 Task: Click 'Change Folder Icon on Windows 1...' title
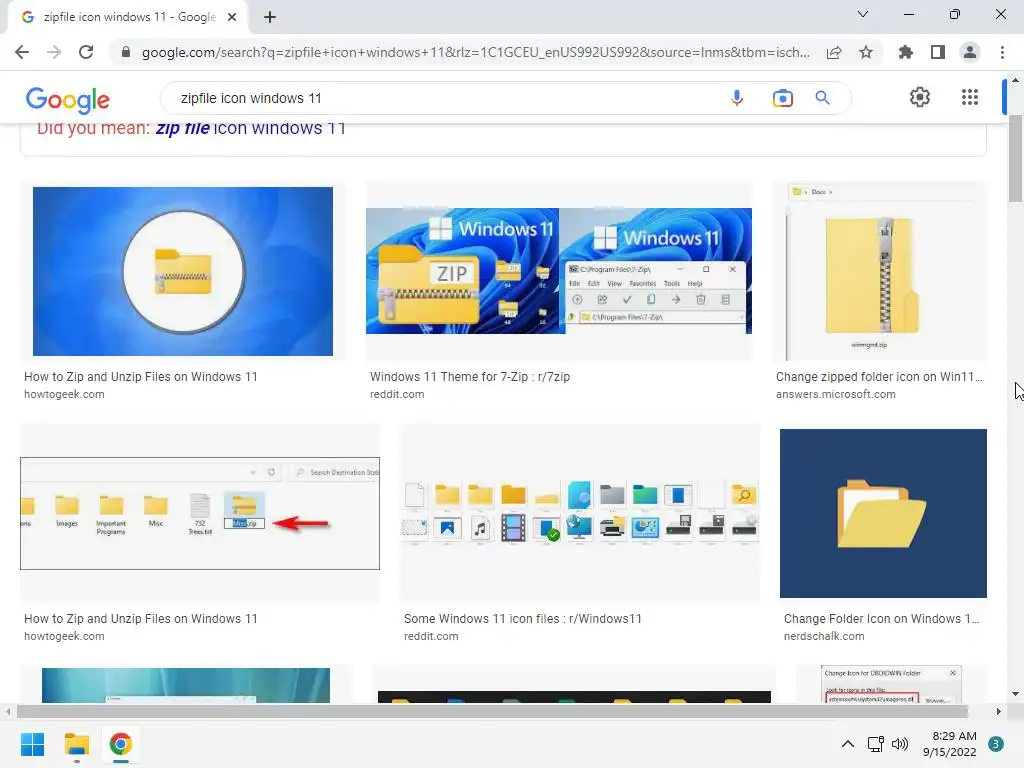tap(882, 618)
